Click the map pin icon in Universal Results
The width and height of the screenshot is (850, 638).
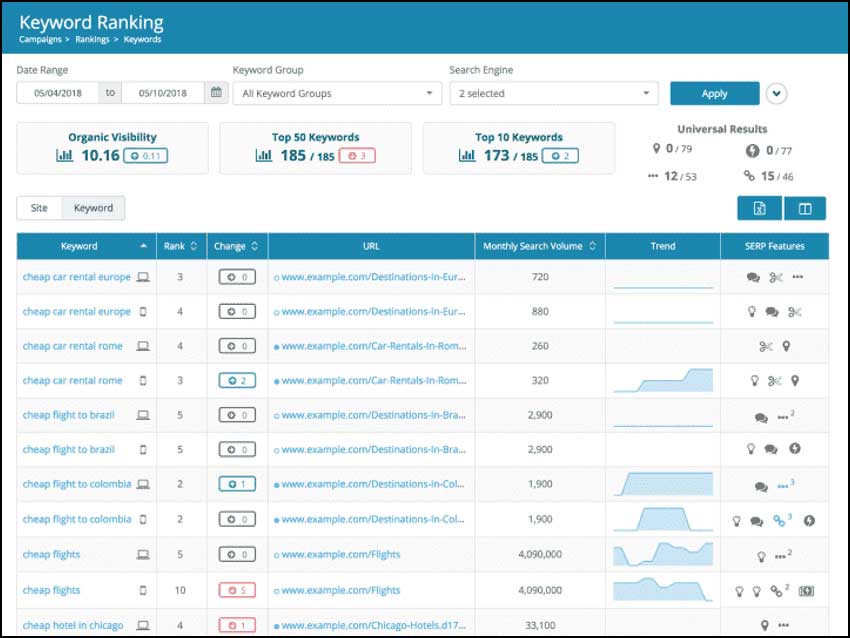click(655, 150)
